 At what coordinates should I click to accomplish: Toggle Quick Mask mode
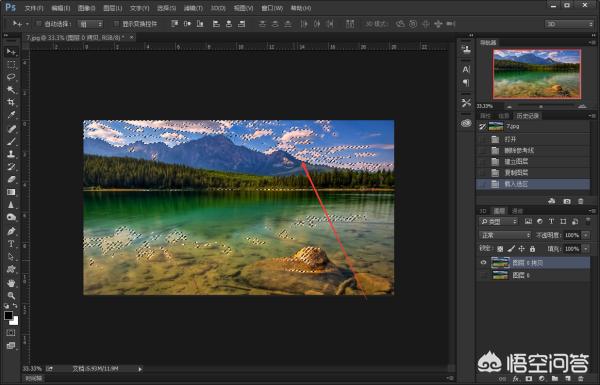coord(11,333)
